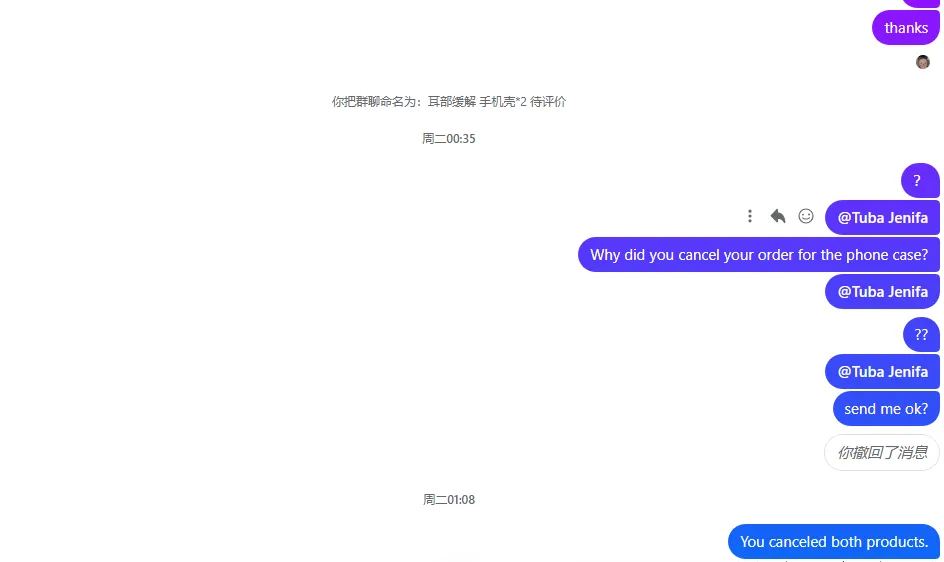This screenshot has width=944, height=562.
Task: Select the "You canceled both products." message
Action: point(834,542)
